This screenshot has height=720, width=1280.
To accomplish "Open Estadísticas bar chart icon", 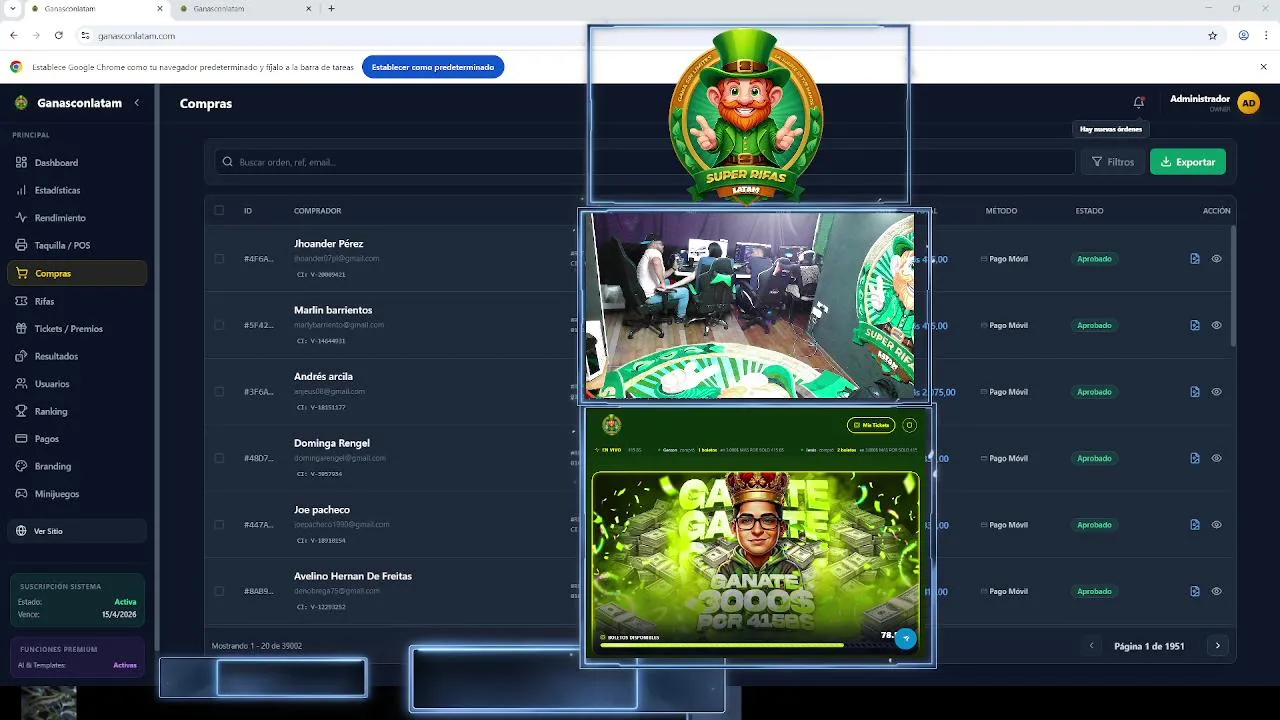I will click(x=22, y=190).
